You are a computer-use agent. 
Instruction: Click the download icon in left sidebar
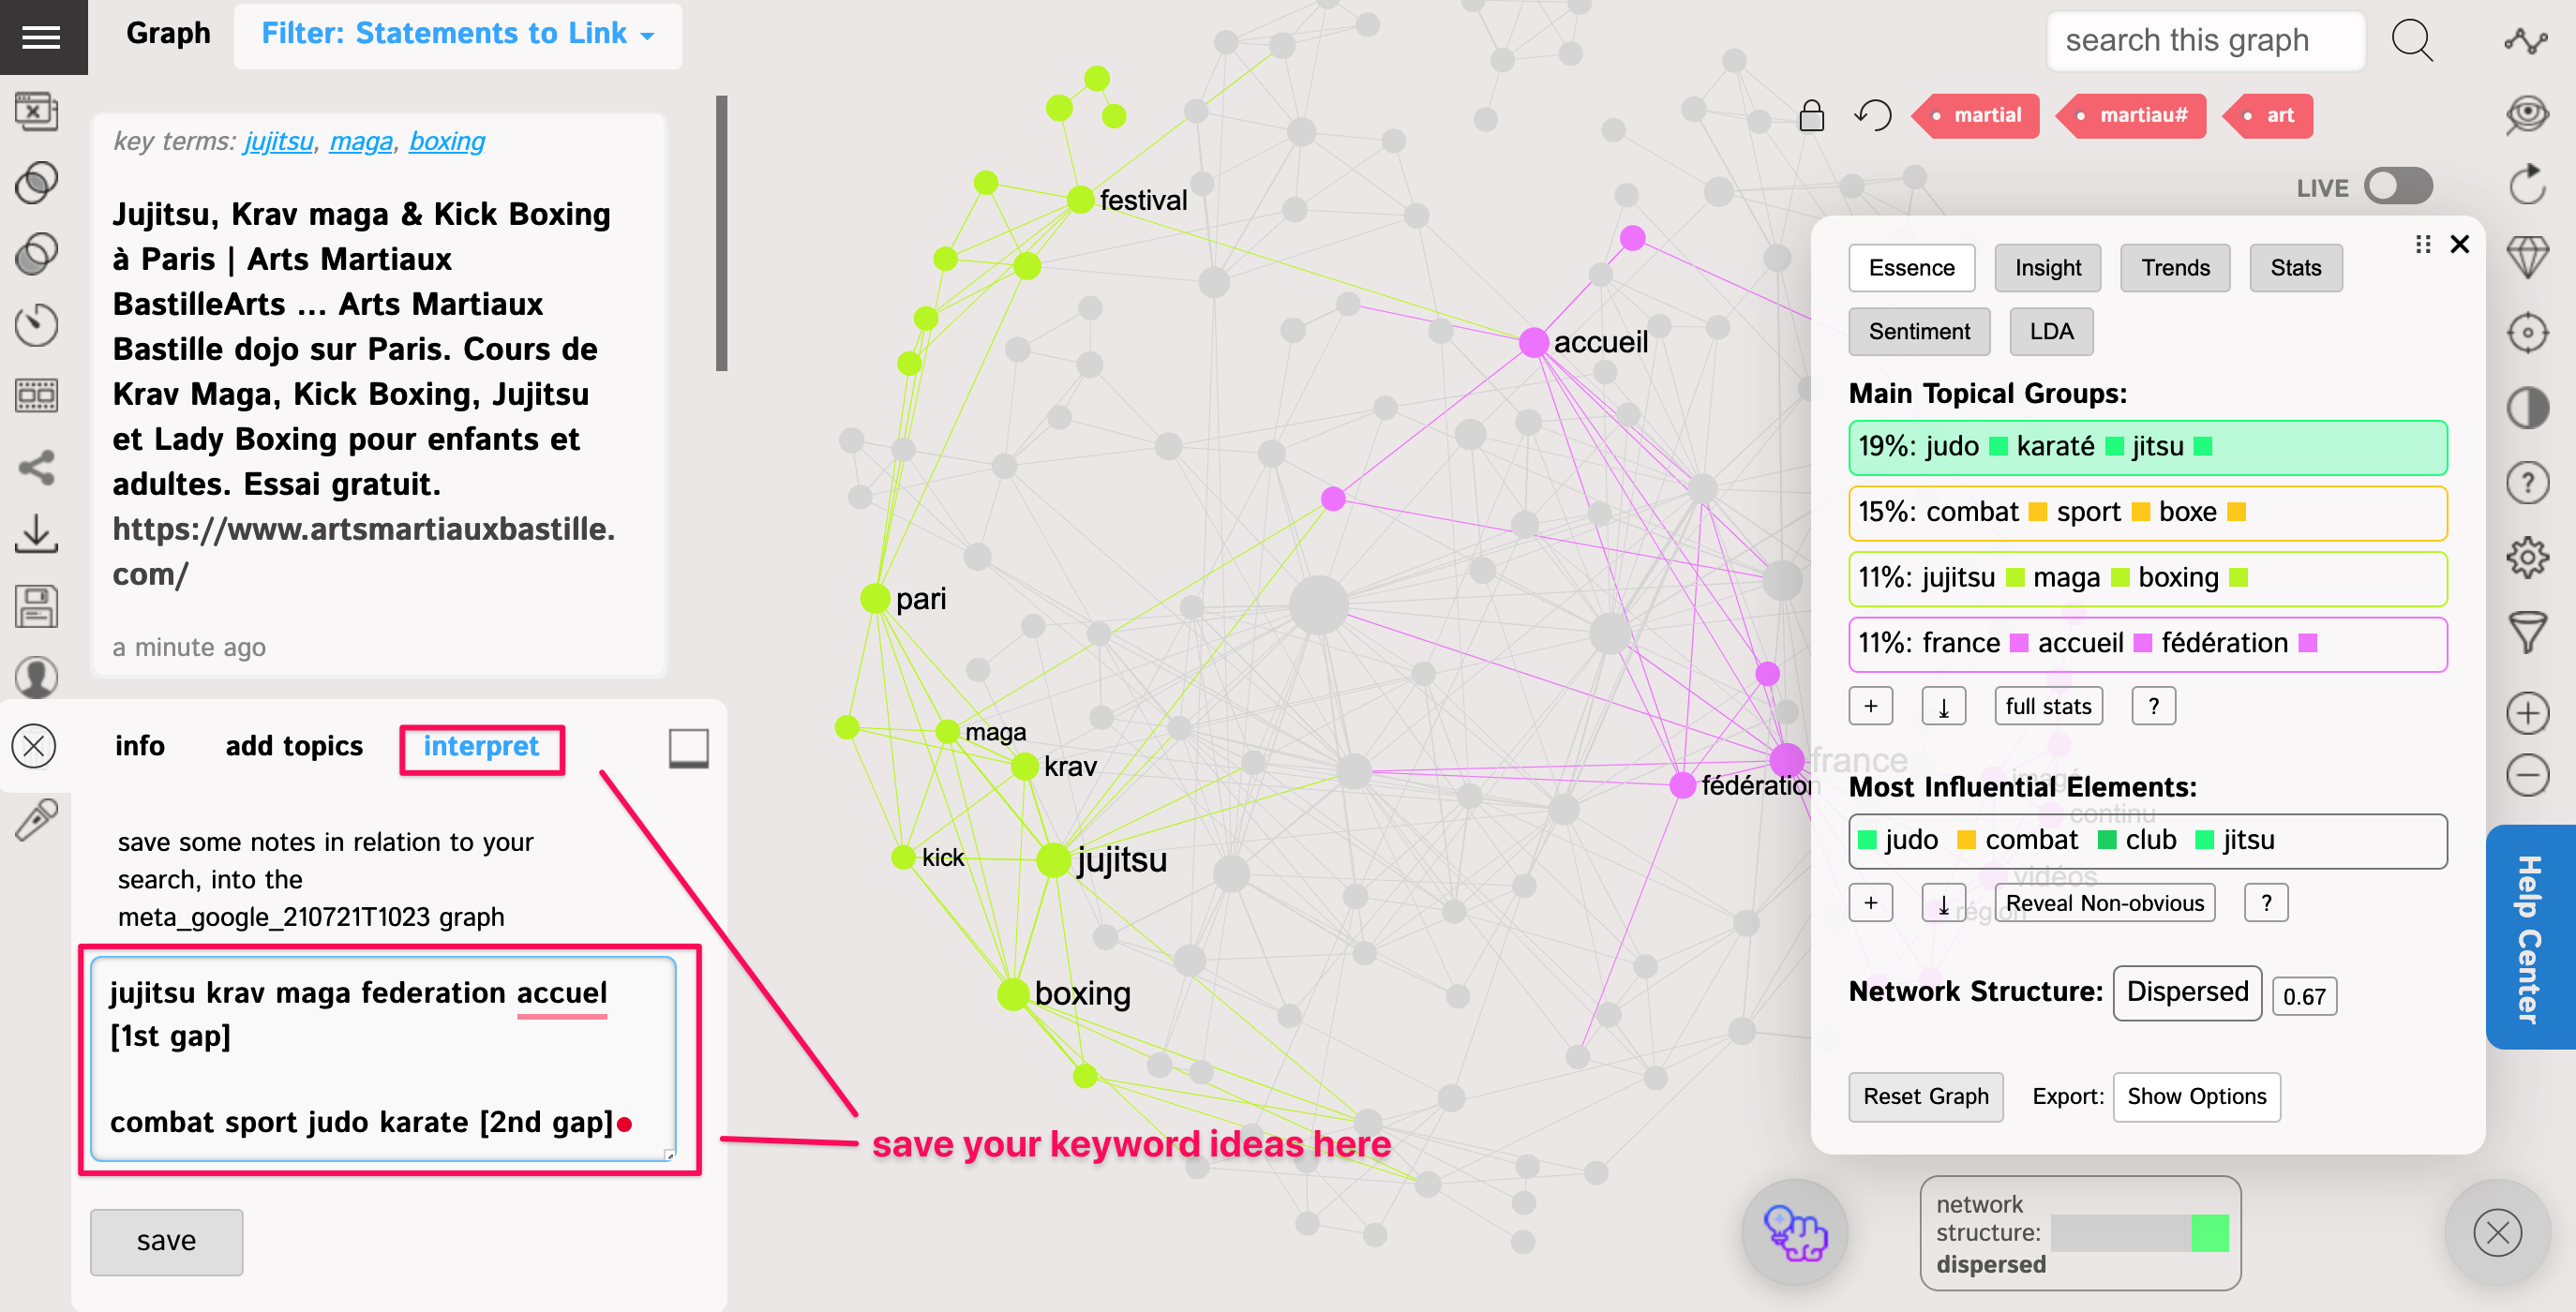(x=37, y=534)
